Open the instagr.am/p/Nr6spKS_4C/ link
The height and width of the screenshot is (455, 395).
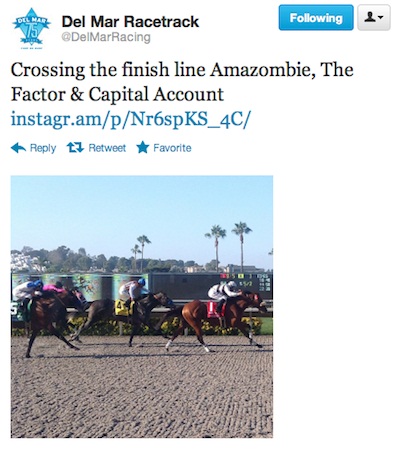coord(130,119)
